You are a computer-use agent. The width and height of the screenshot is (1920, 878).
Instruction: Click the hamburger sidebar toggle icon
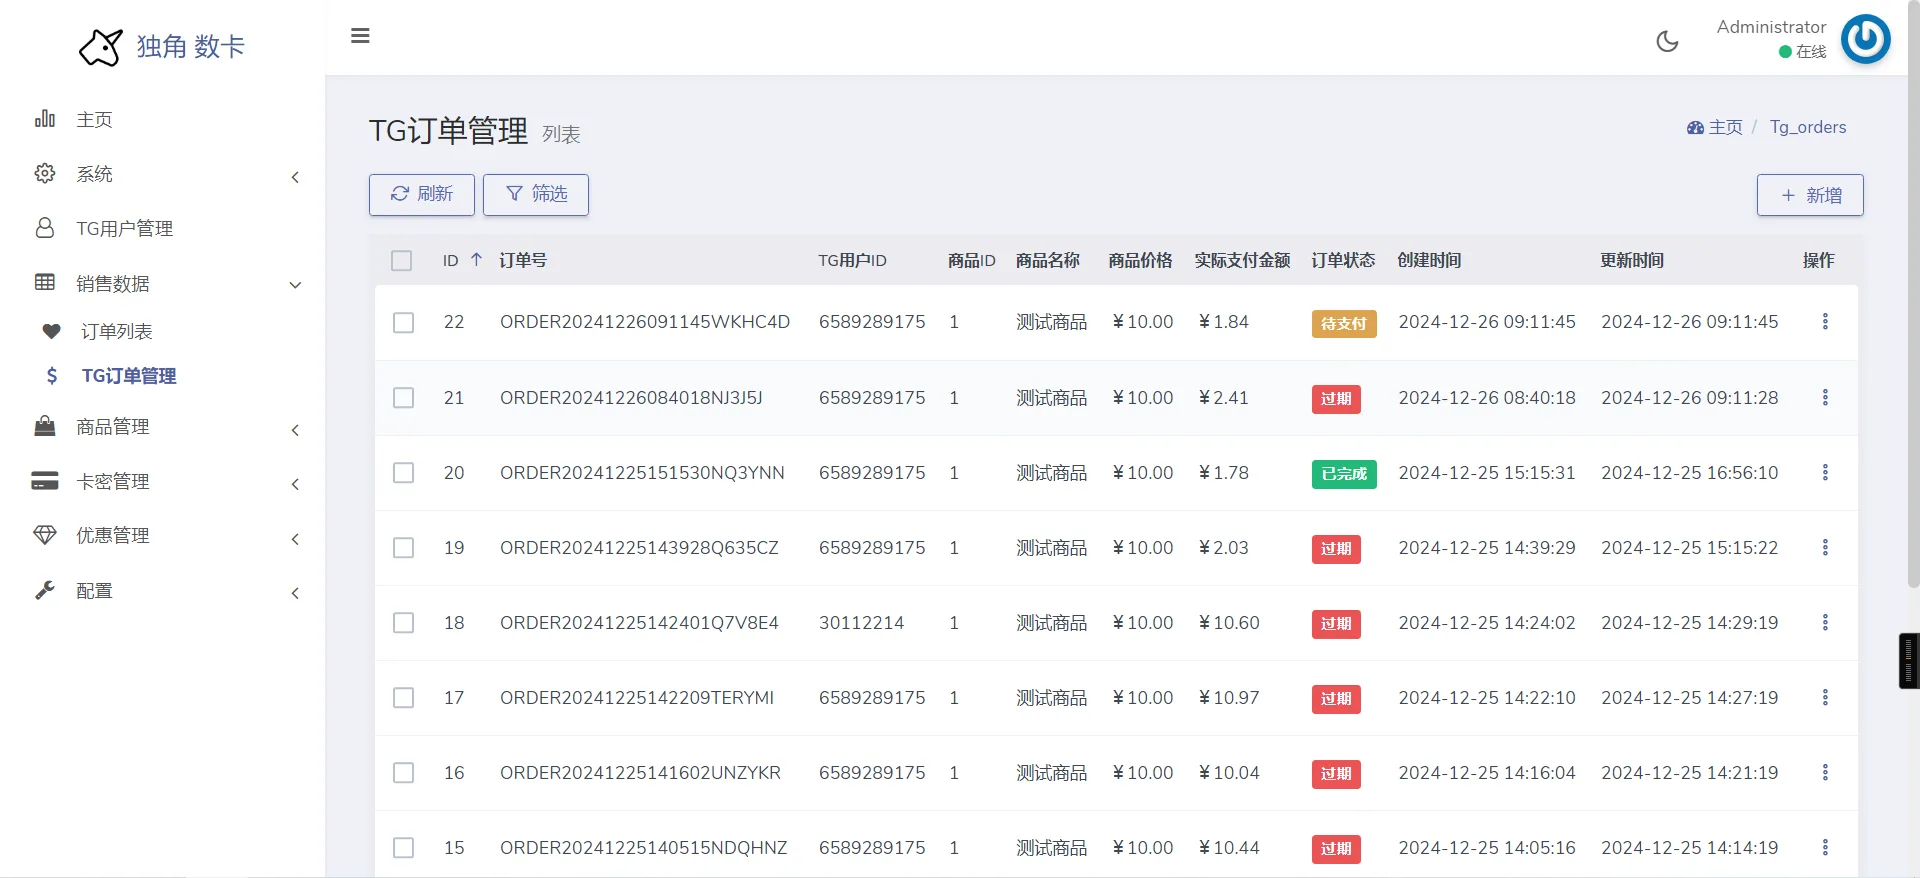[360, 36]
